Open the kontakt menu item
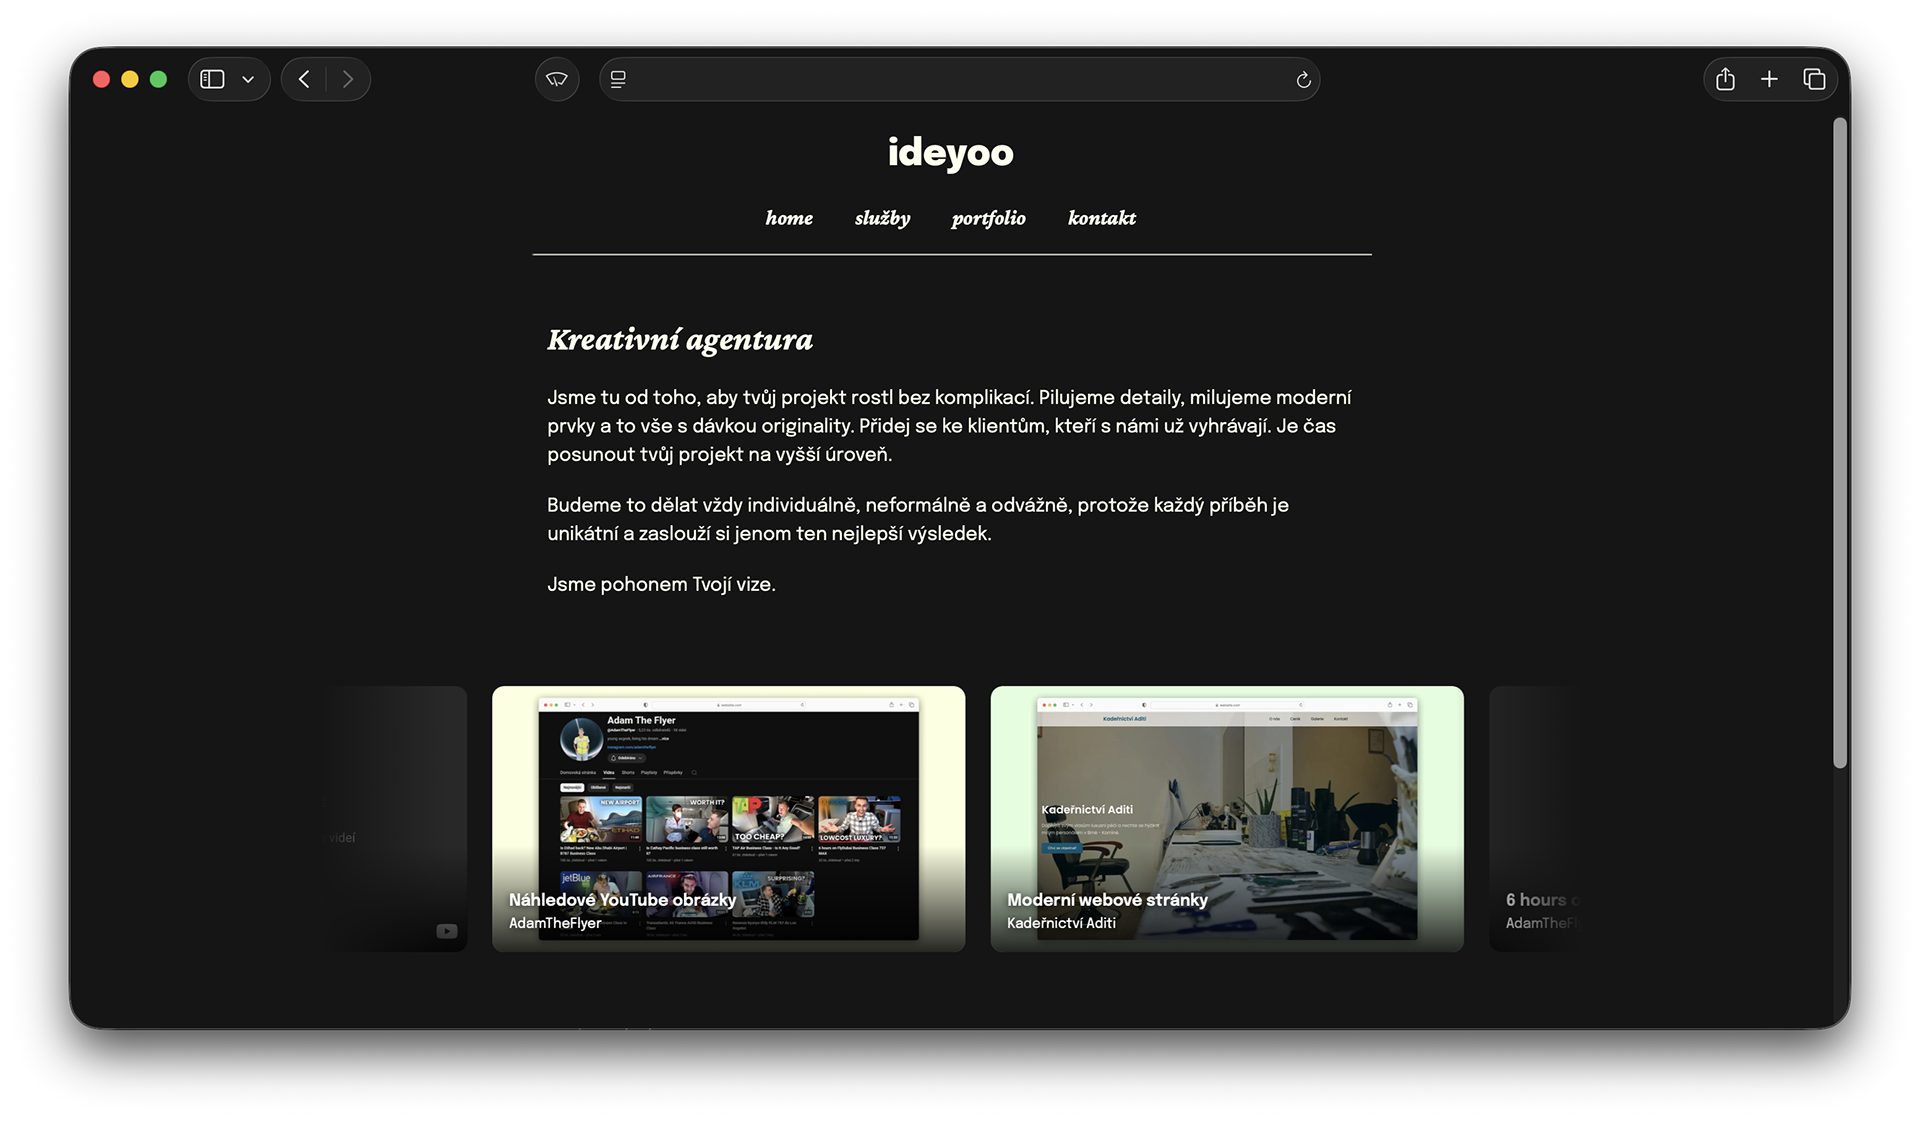 tap(1101, 218)
